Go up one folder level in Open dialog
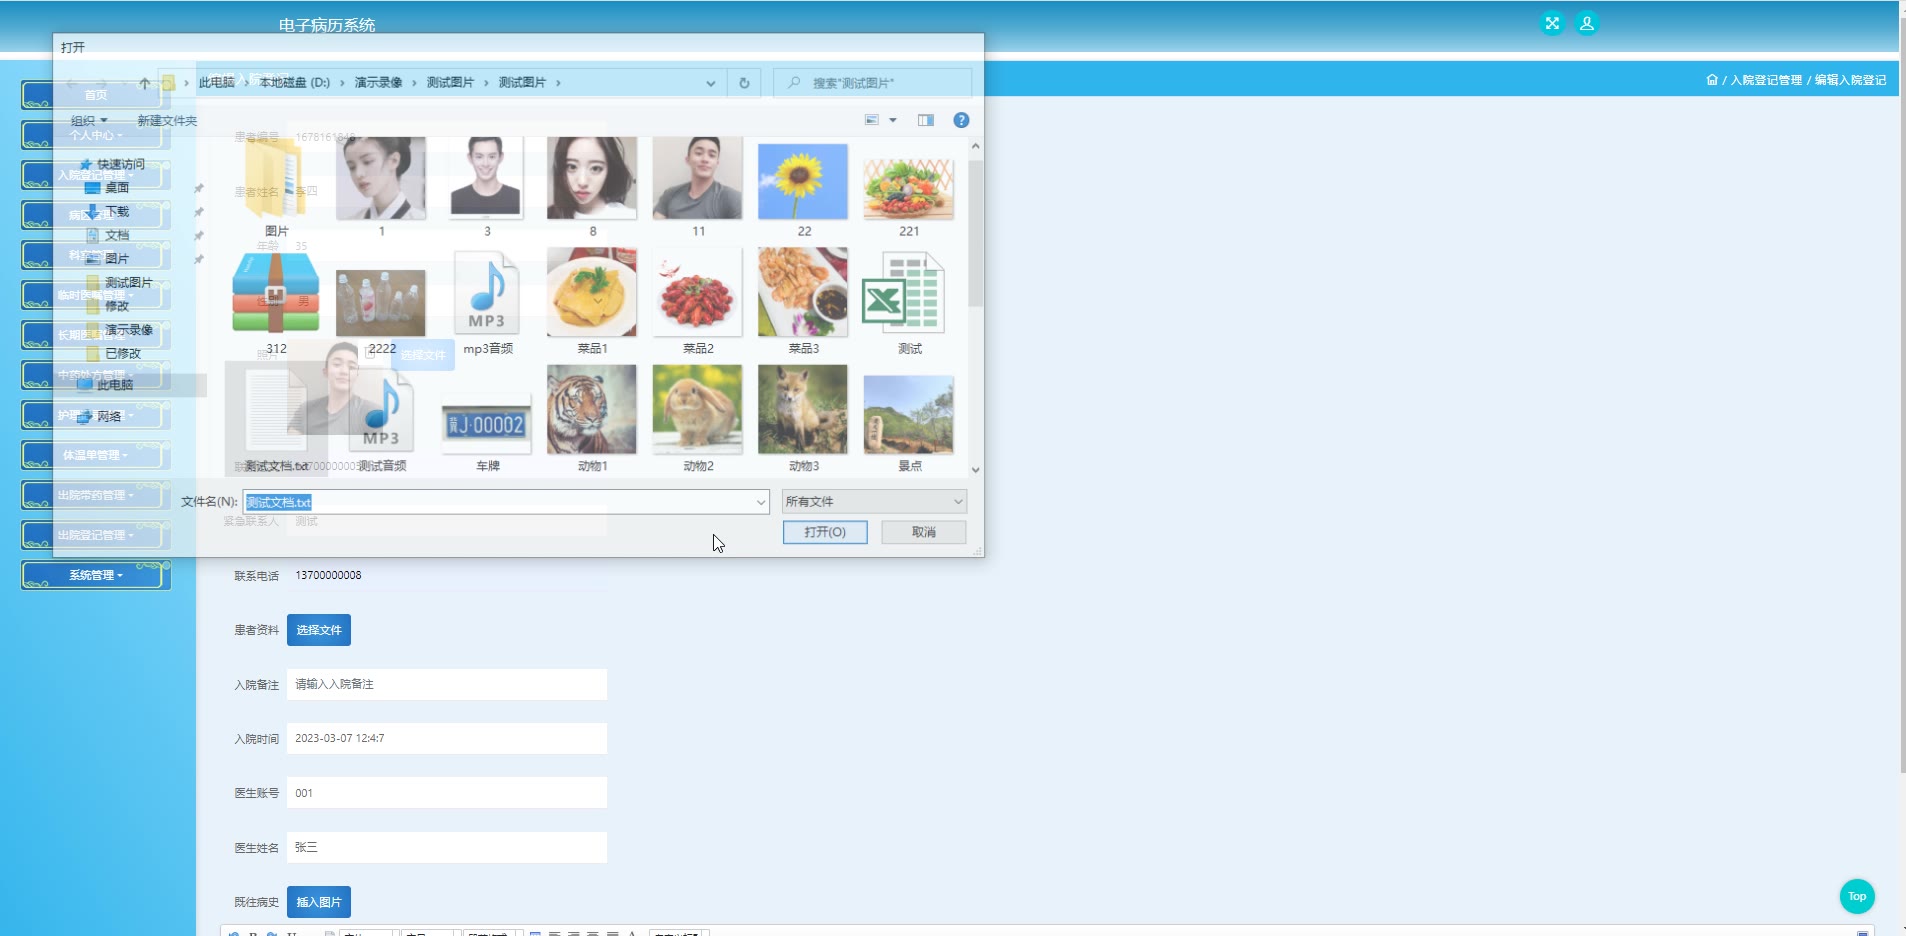 tap(145, 83)
